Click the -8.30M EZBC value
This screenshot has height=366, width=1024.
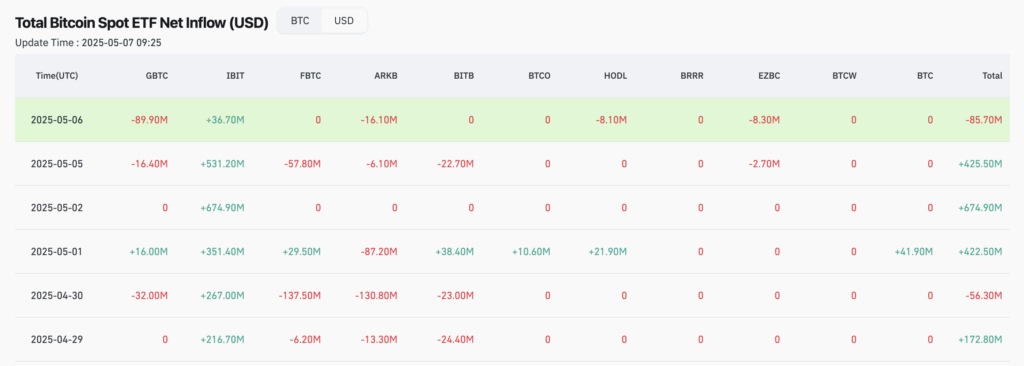point(763,120)
